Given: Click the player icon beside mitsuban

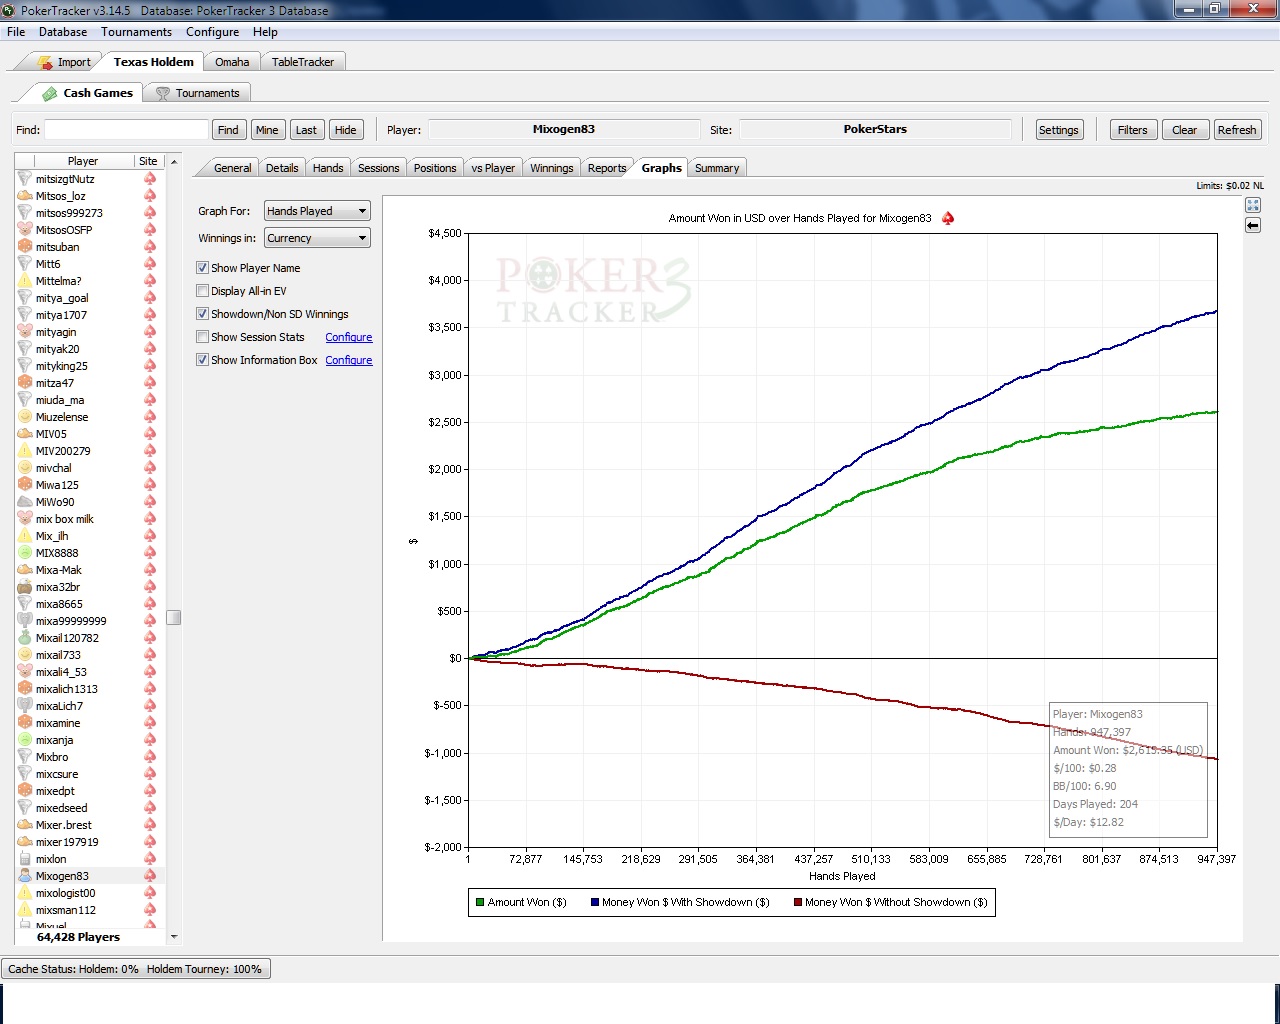Looking at the screenshot, I should click(25, 247).
